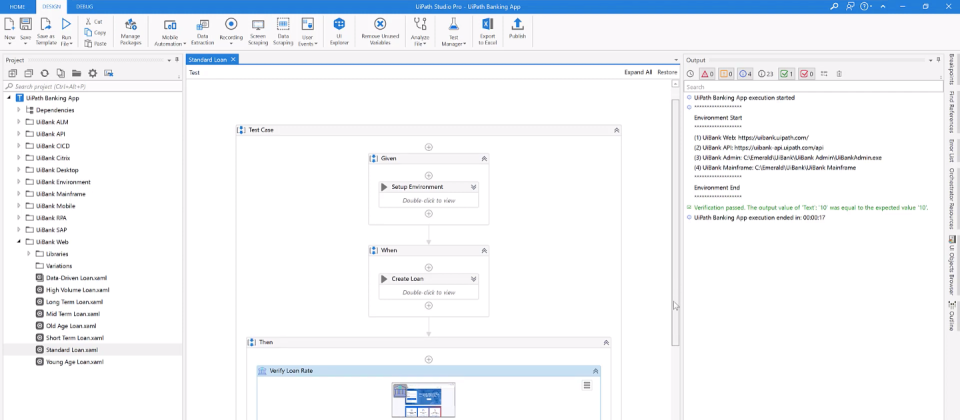Image resolution: width=960 pixels, height=420 pixels.
Task: Launch Screen Scraping
Action: [x=258, y=32]
